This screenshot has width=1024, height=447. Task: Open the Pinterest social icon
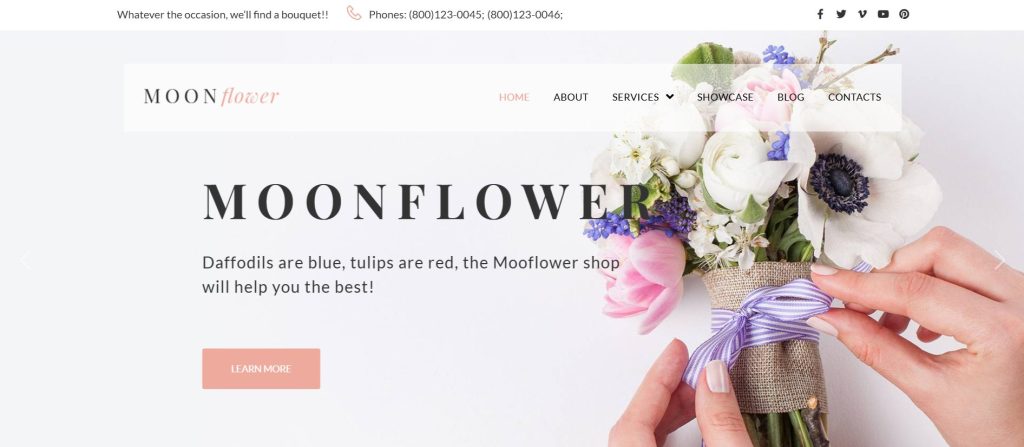coord(904,14)
